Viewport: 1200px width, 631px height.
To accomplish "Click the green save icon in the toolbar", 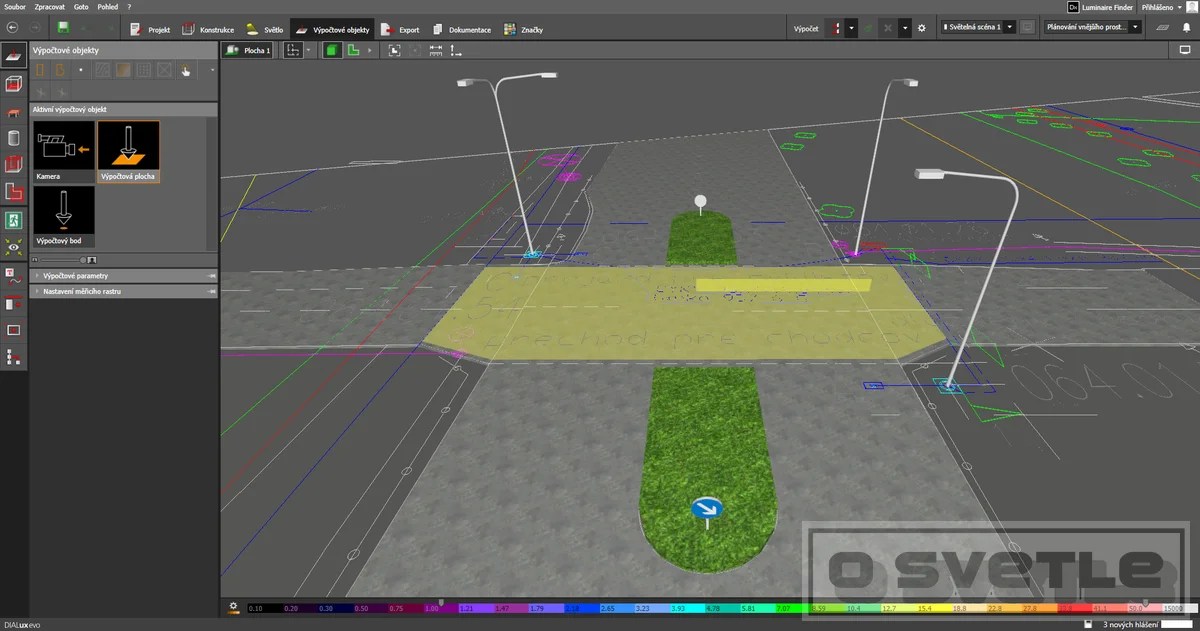I will pos(64,28).
